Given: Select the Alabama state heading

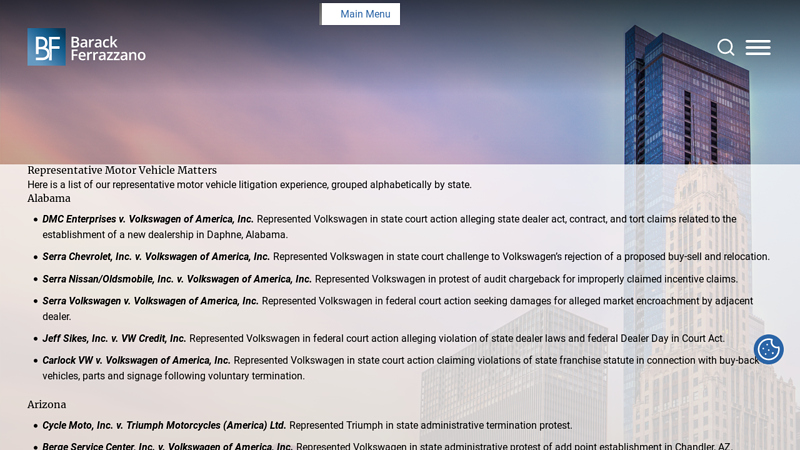Looking at the screenshot, I should [x=49, y=198].
